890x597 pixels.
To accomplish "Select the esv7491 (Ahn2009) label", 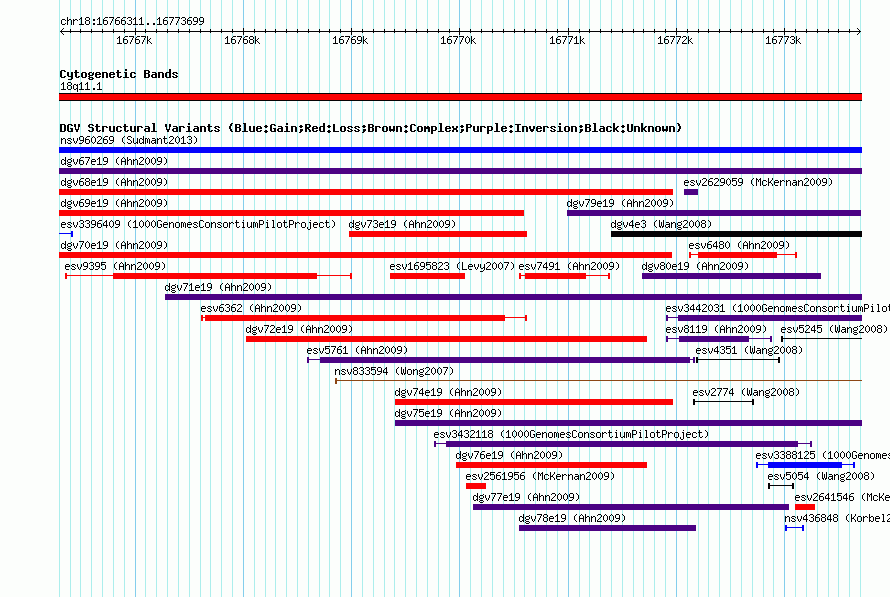I will [569, 266].
